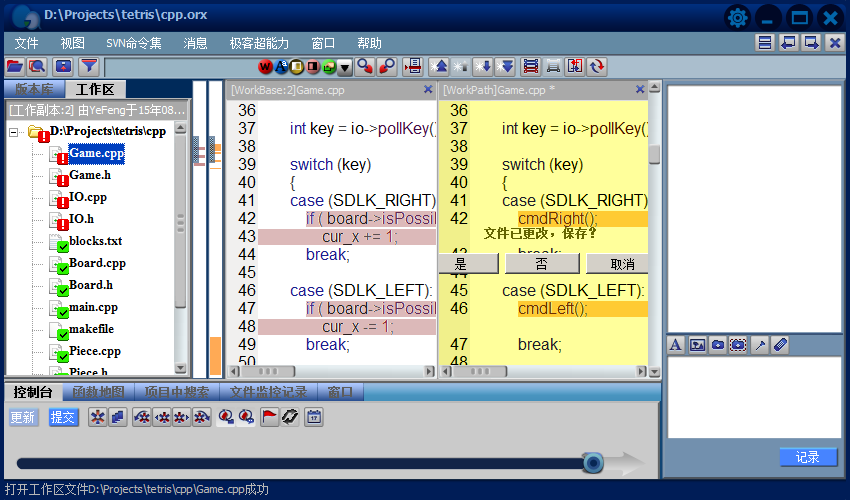850x500 pixels.
Task: Toggle the red W whitespace option
Action: (265, 67)
